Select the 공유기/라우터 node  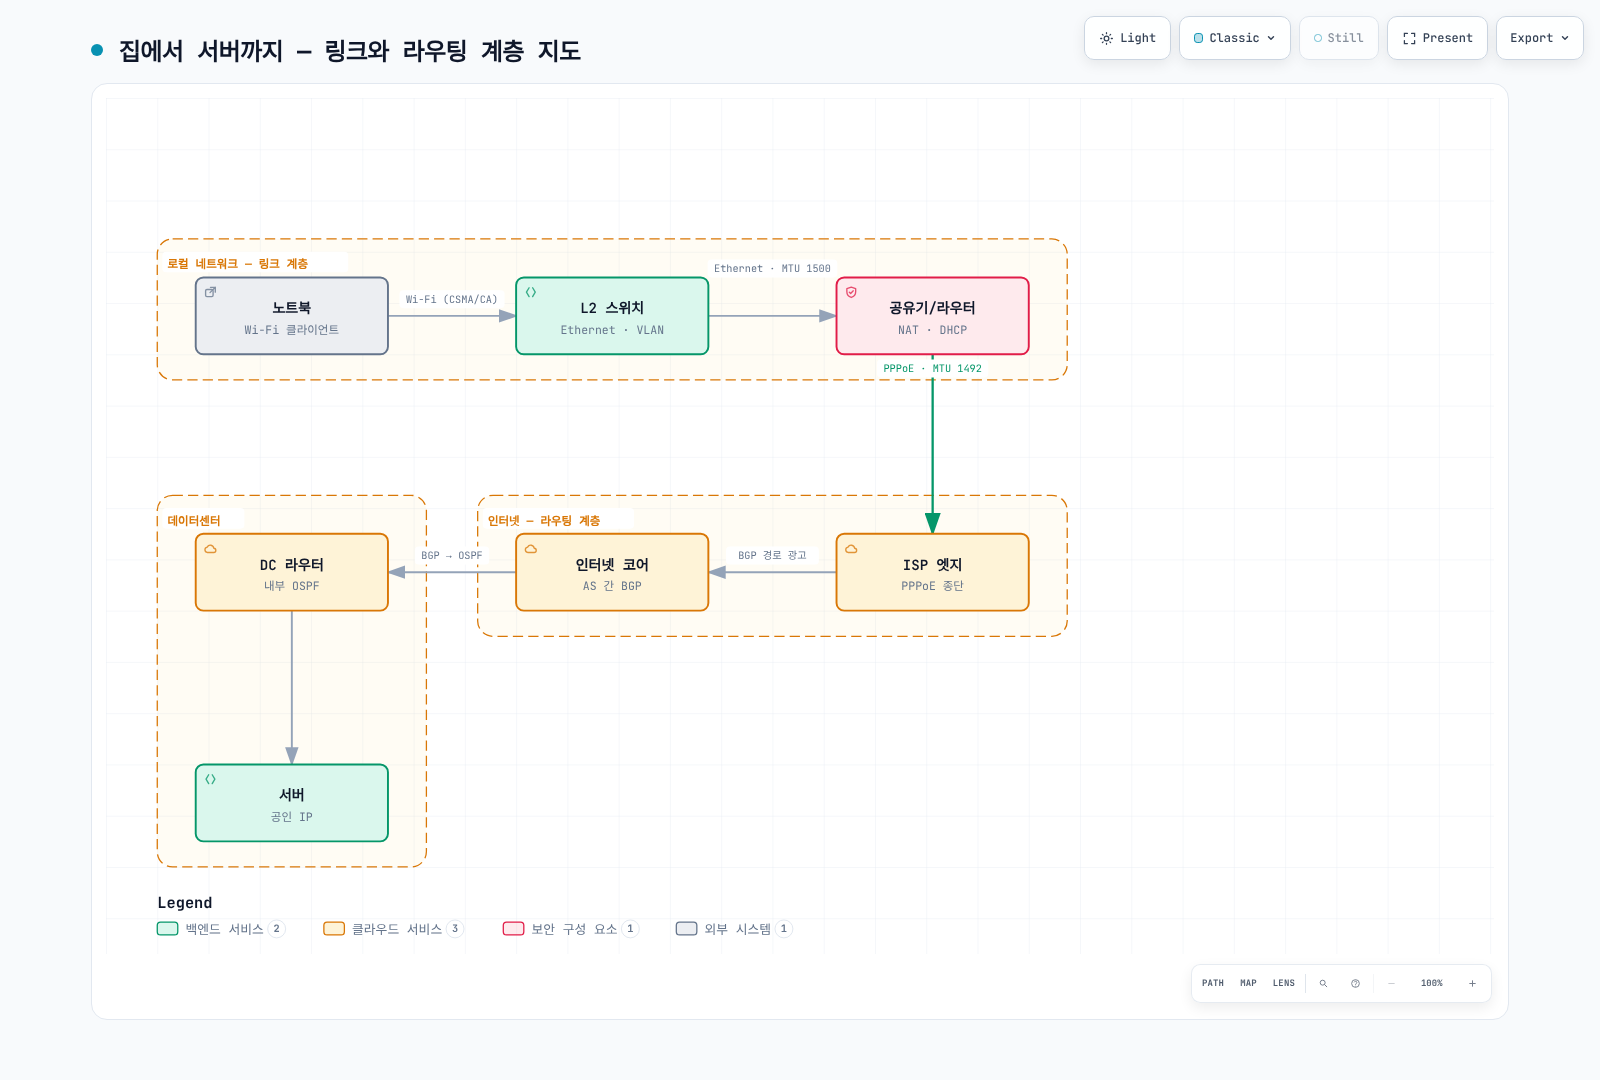coord(932,316)
